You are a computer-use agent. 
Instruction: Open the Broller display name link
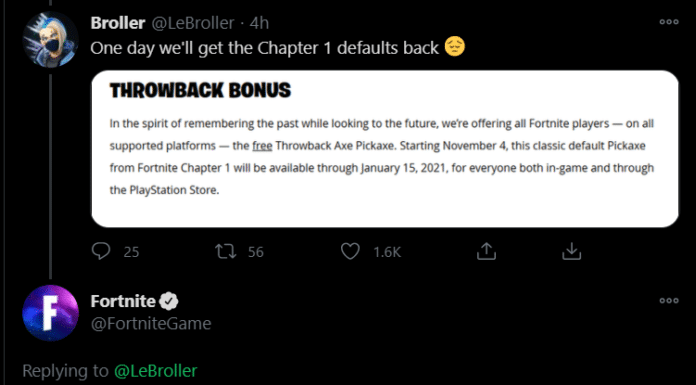click(118, 23)
